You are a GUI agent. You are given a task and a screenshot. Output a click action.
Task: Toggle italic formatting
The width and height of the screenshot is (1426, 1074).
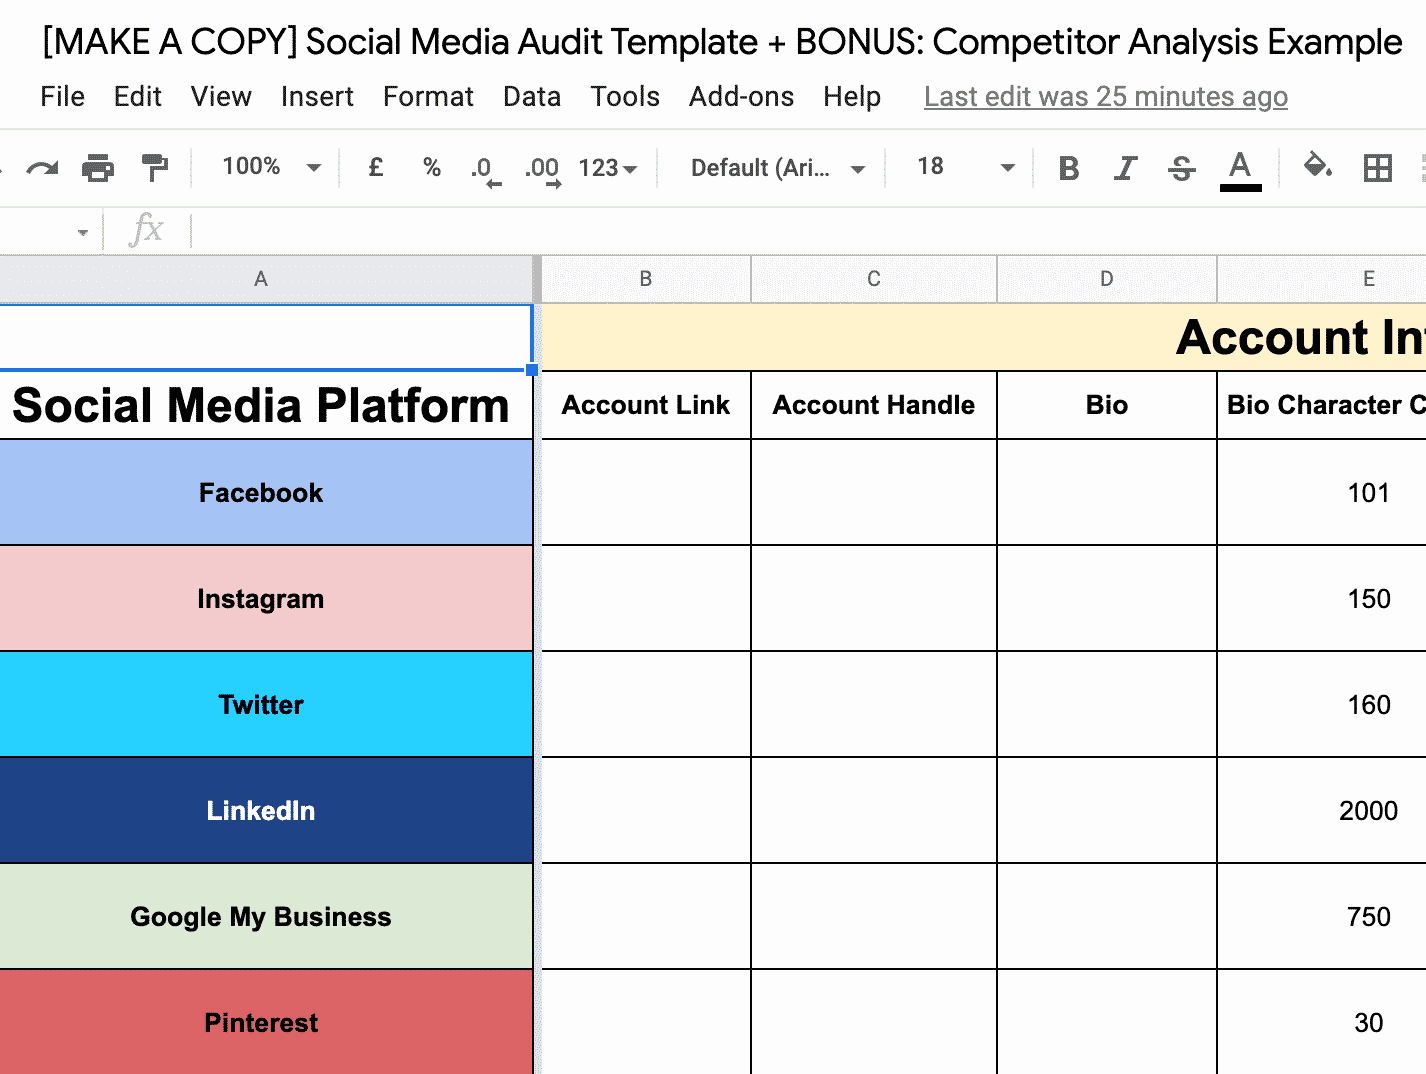pos(1125,167)
